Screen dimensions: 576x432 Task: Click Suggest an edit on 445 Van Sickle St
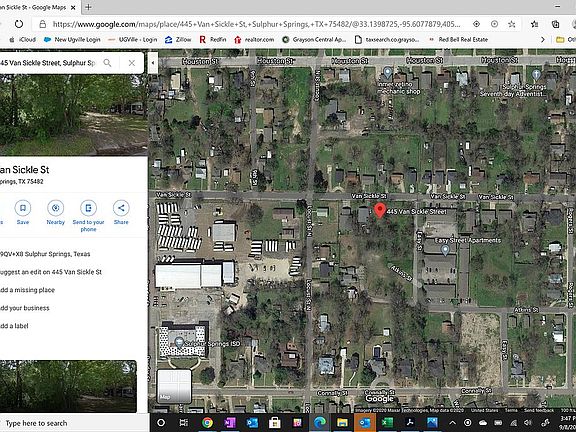51,272
